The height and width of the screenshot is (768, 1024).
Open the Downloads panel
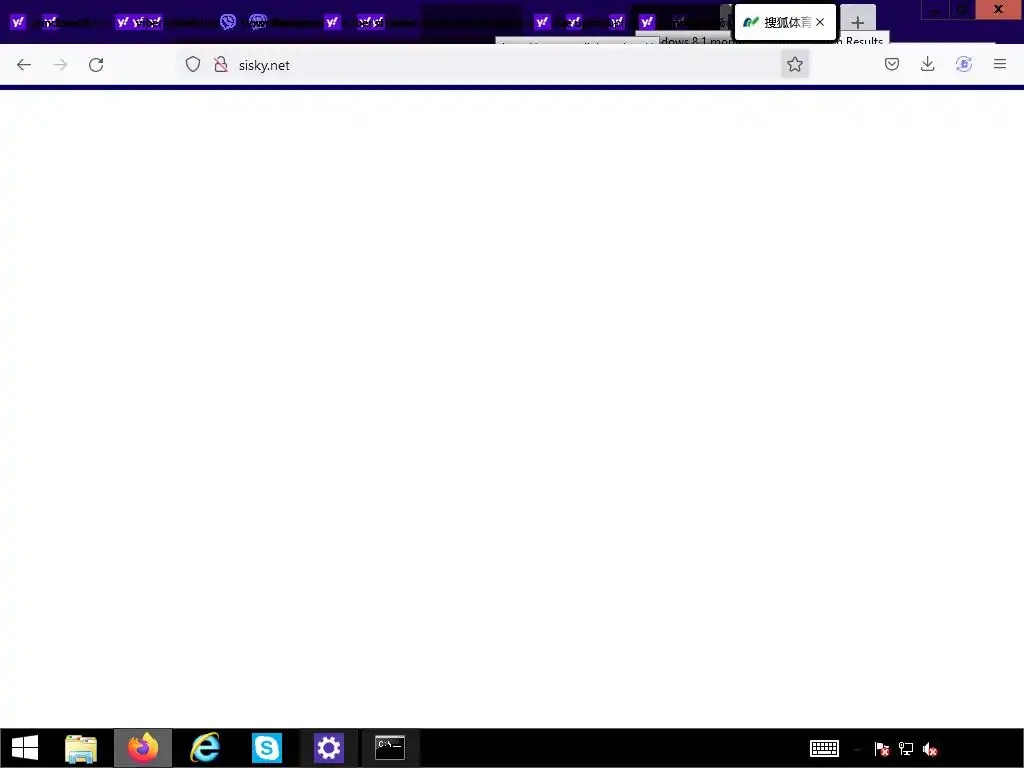point(927,64)
